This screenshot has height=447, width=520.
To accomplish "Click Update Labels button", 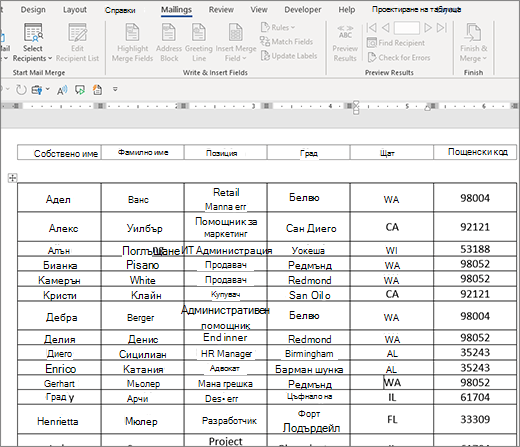I will (289, 56).
